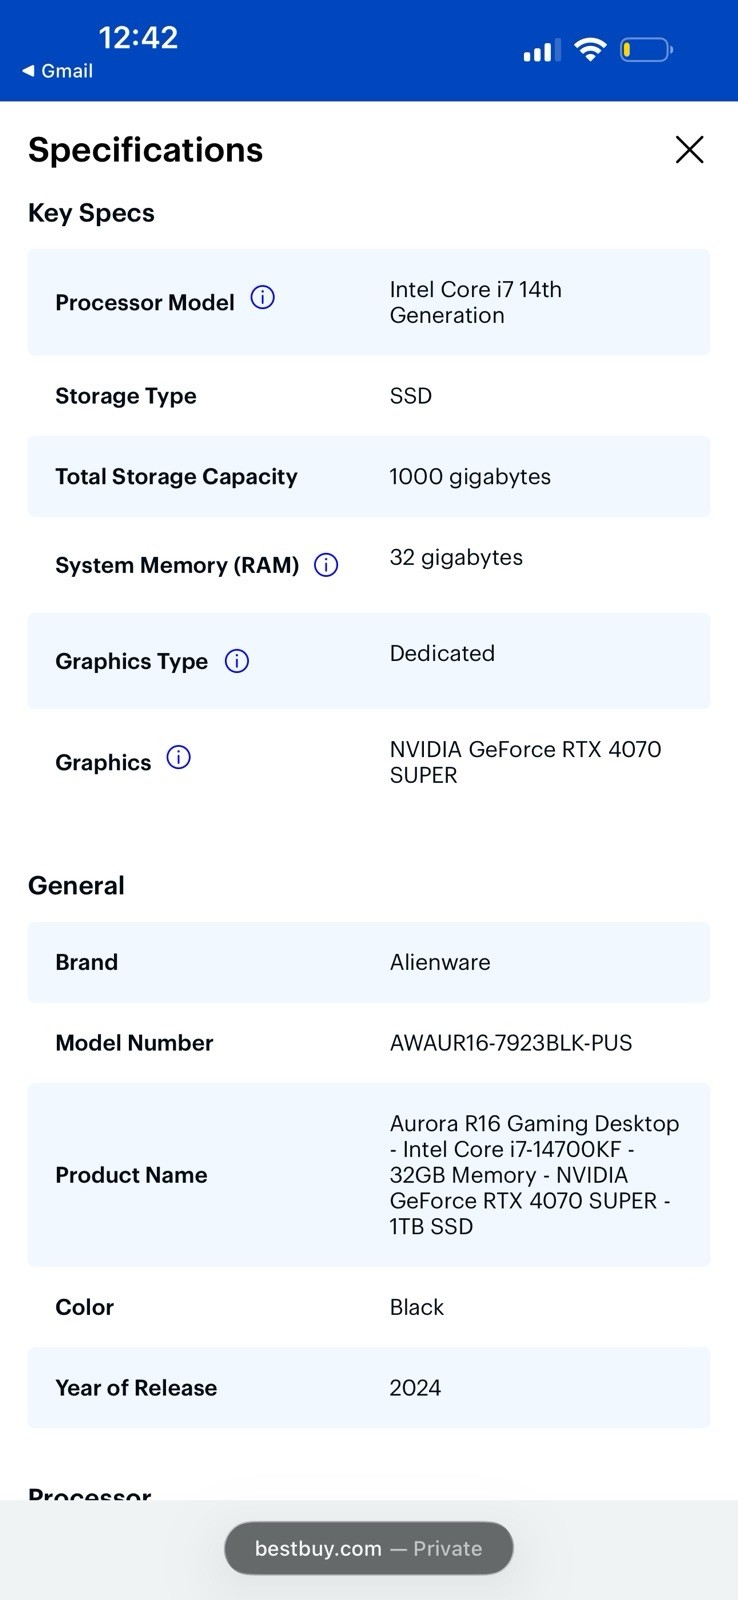Close the Specifications panel

tap(689, 150)
